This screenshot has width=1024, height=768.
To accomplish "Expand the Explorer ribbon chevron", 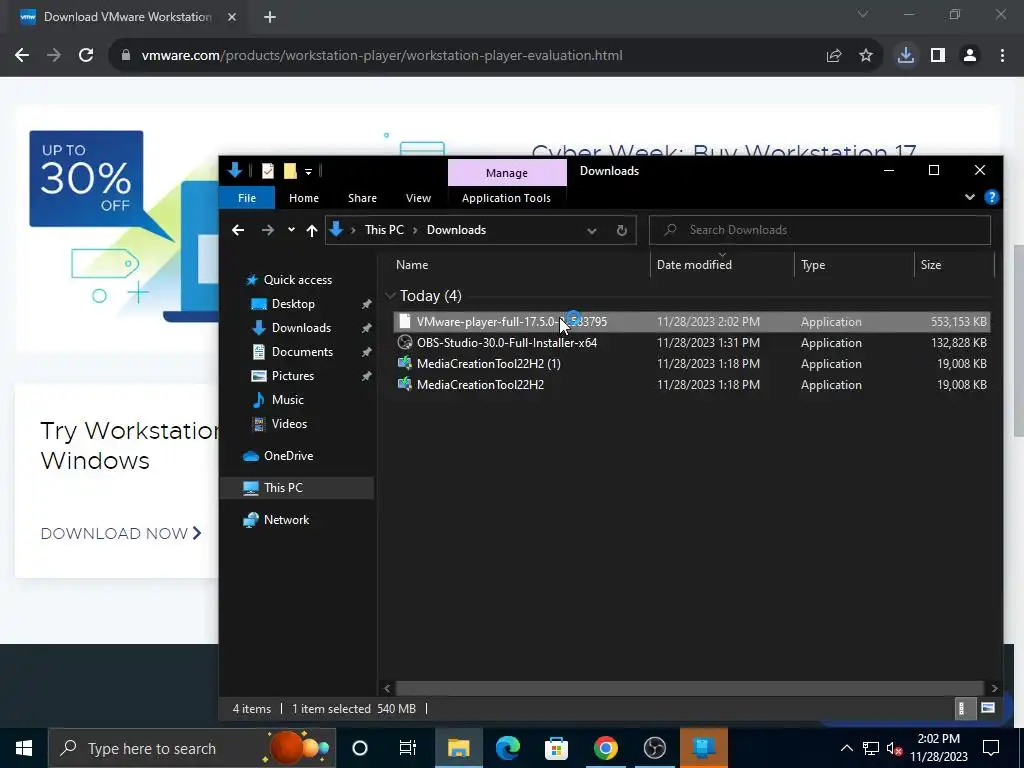I will tap(970, 197).
